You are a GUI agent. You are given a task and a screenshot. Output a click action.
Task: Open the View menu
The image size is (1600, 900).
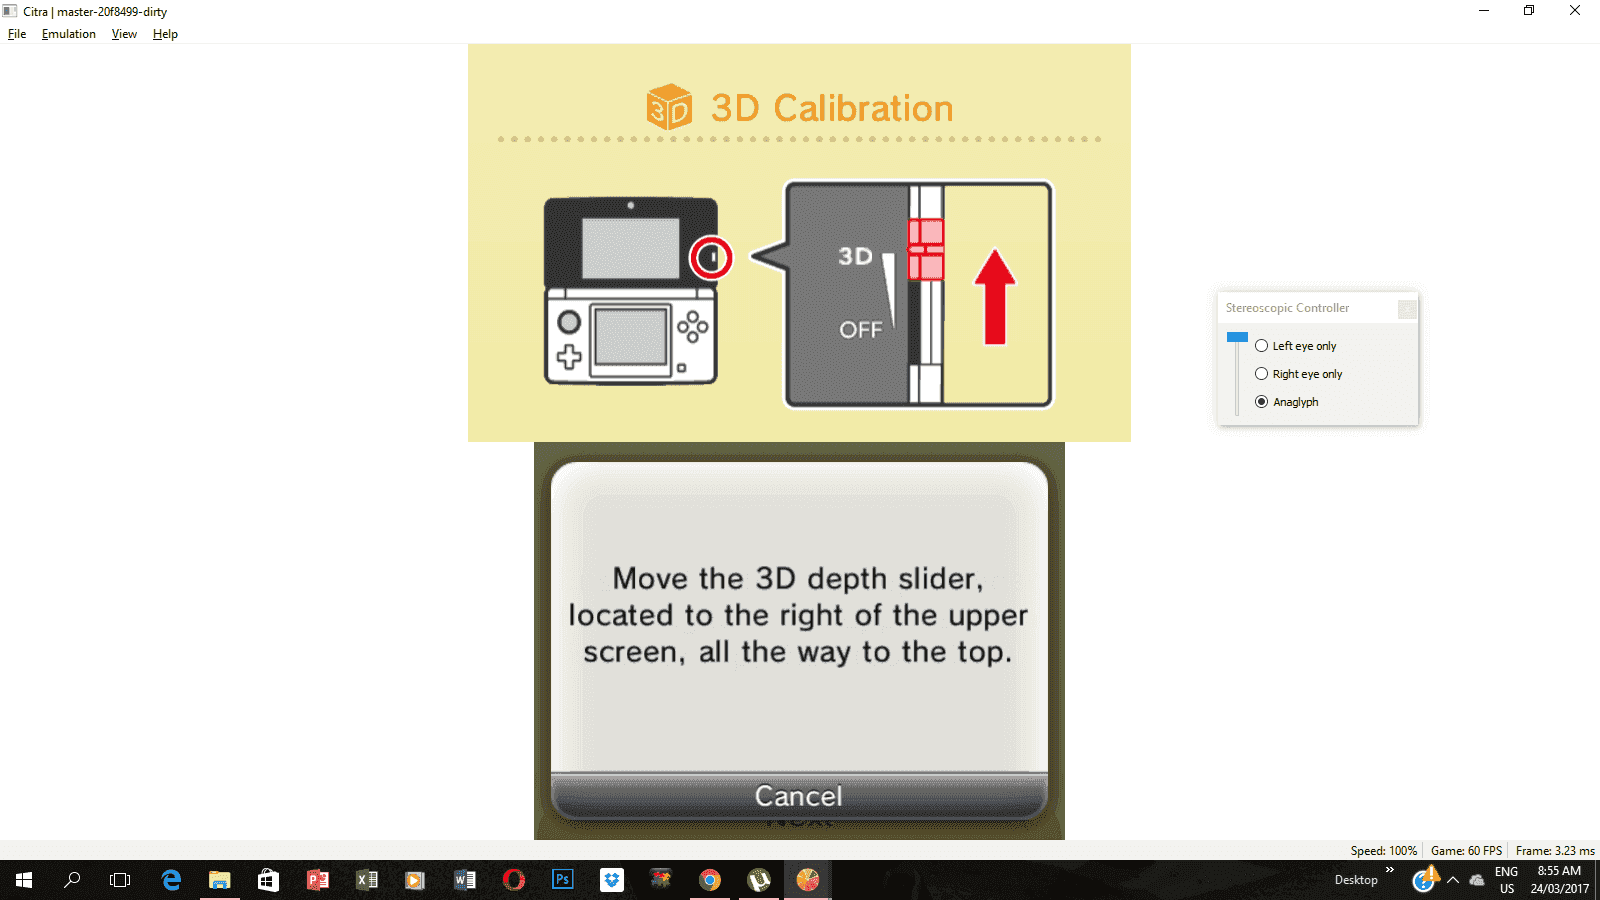[124, 34]
